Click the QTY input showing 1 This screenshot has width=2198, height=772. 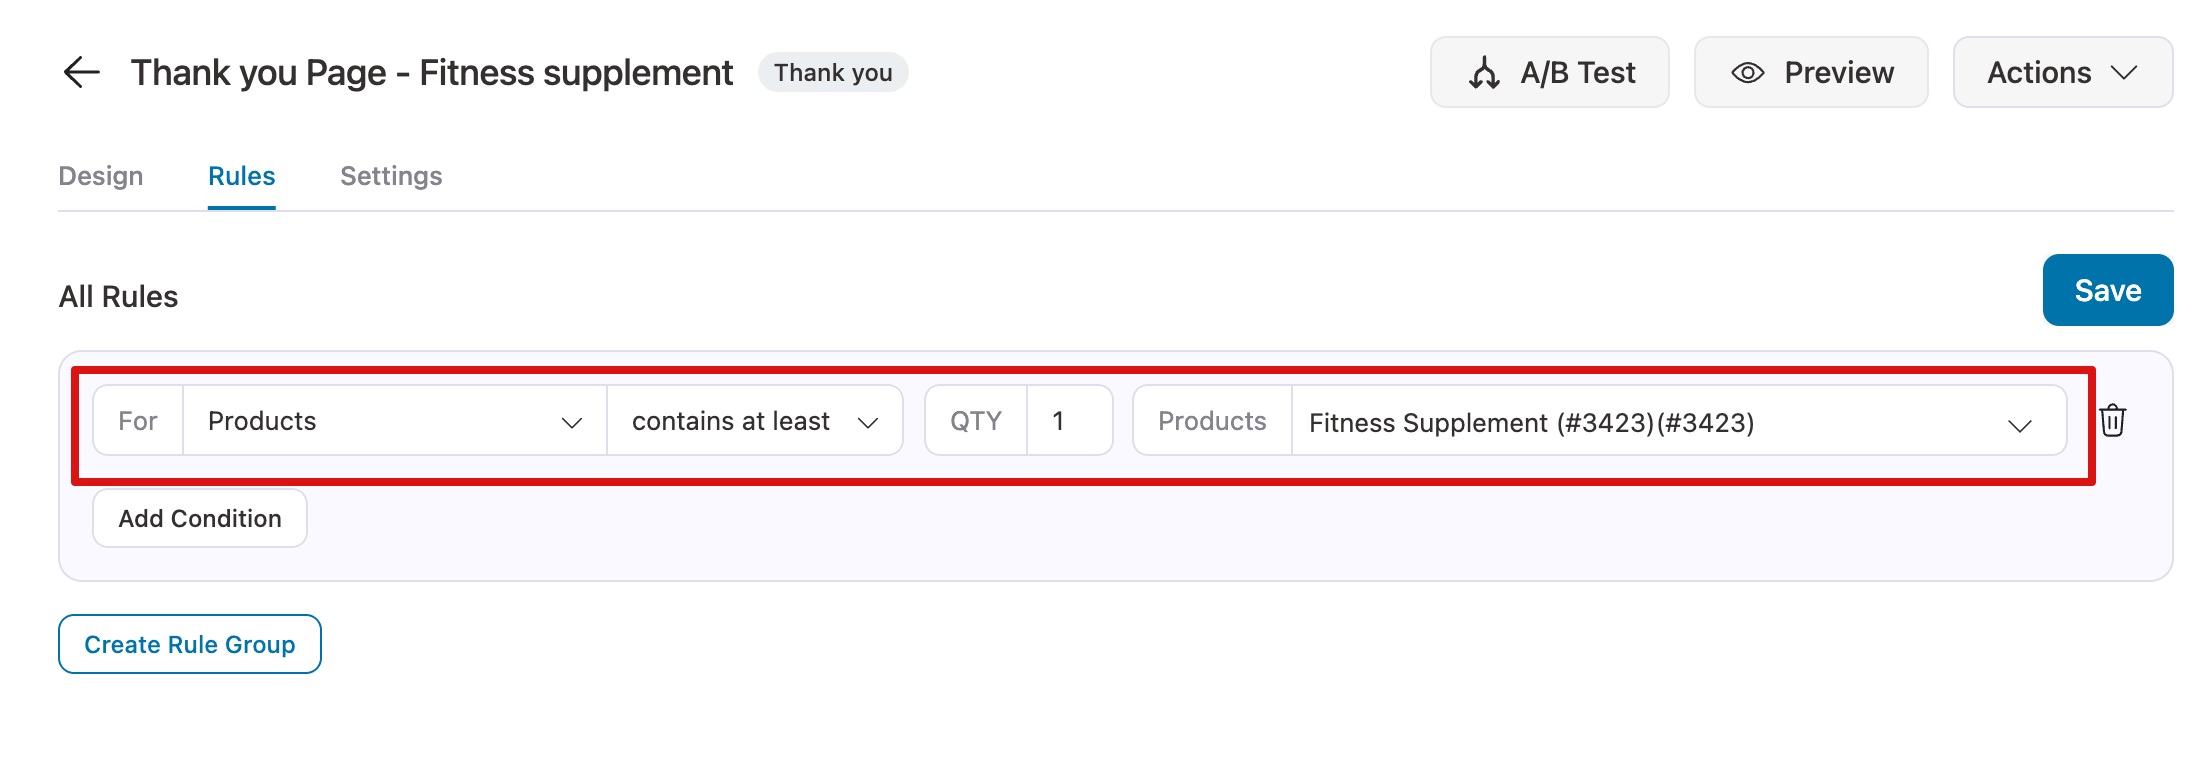(x=1069, y=420)
